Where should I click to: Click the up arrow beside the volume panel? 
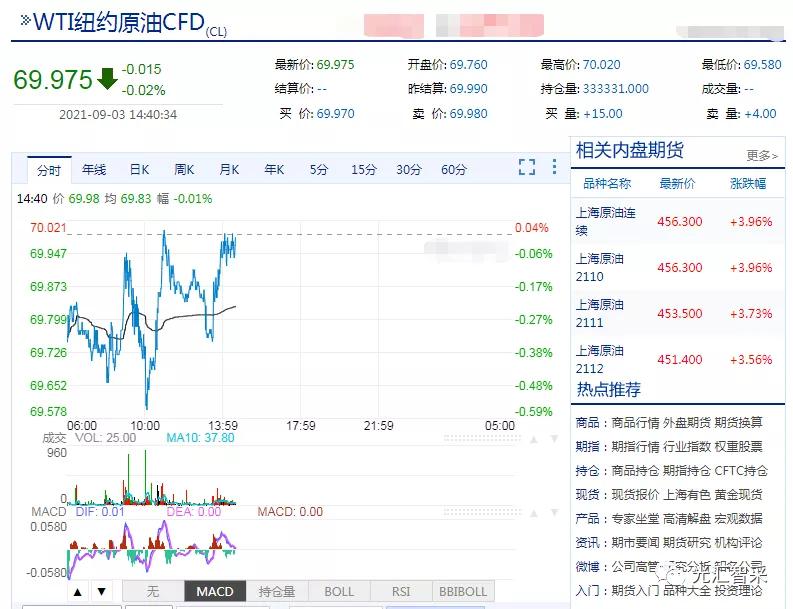(x=534, y=439)
